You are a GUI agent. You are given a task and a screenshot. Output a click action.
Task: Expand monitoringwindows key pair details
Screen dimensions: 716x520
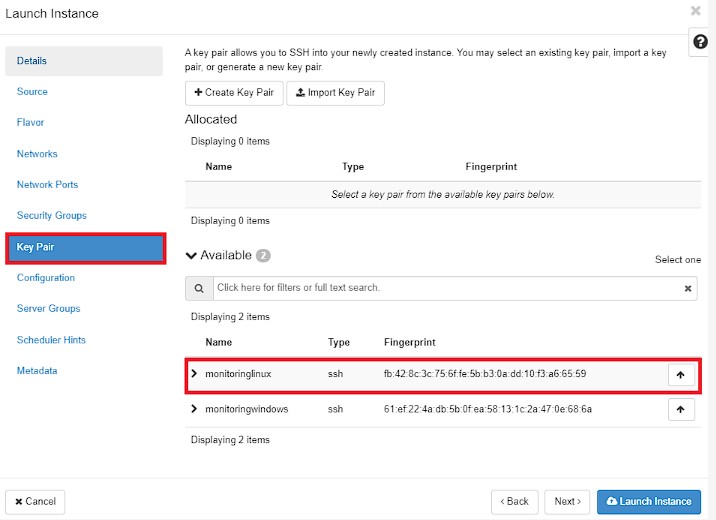[x=194, y=409]
